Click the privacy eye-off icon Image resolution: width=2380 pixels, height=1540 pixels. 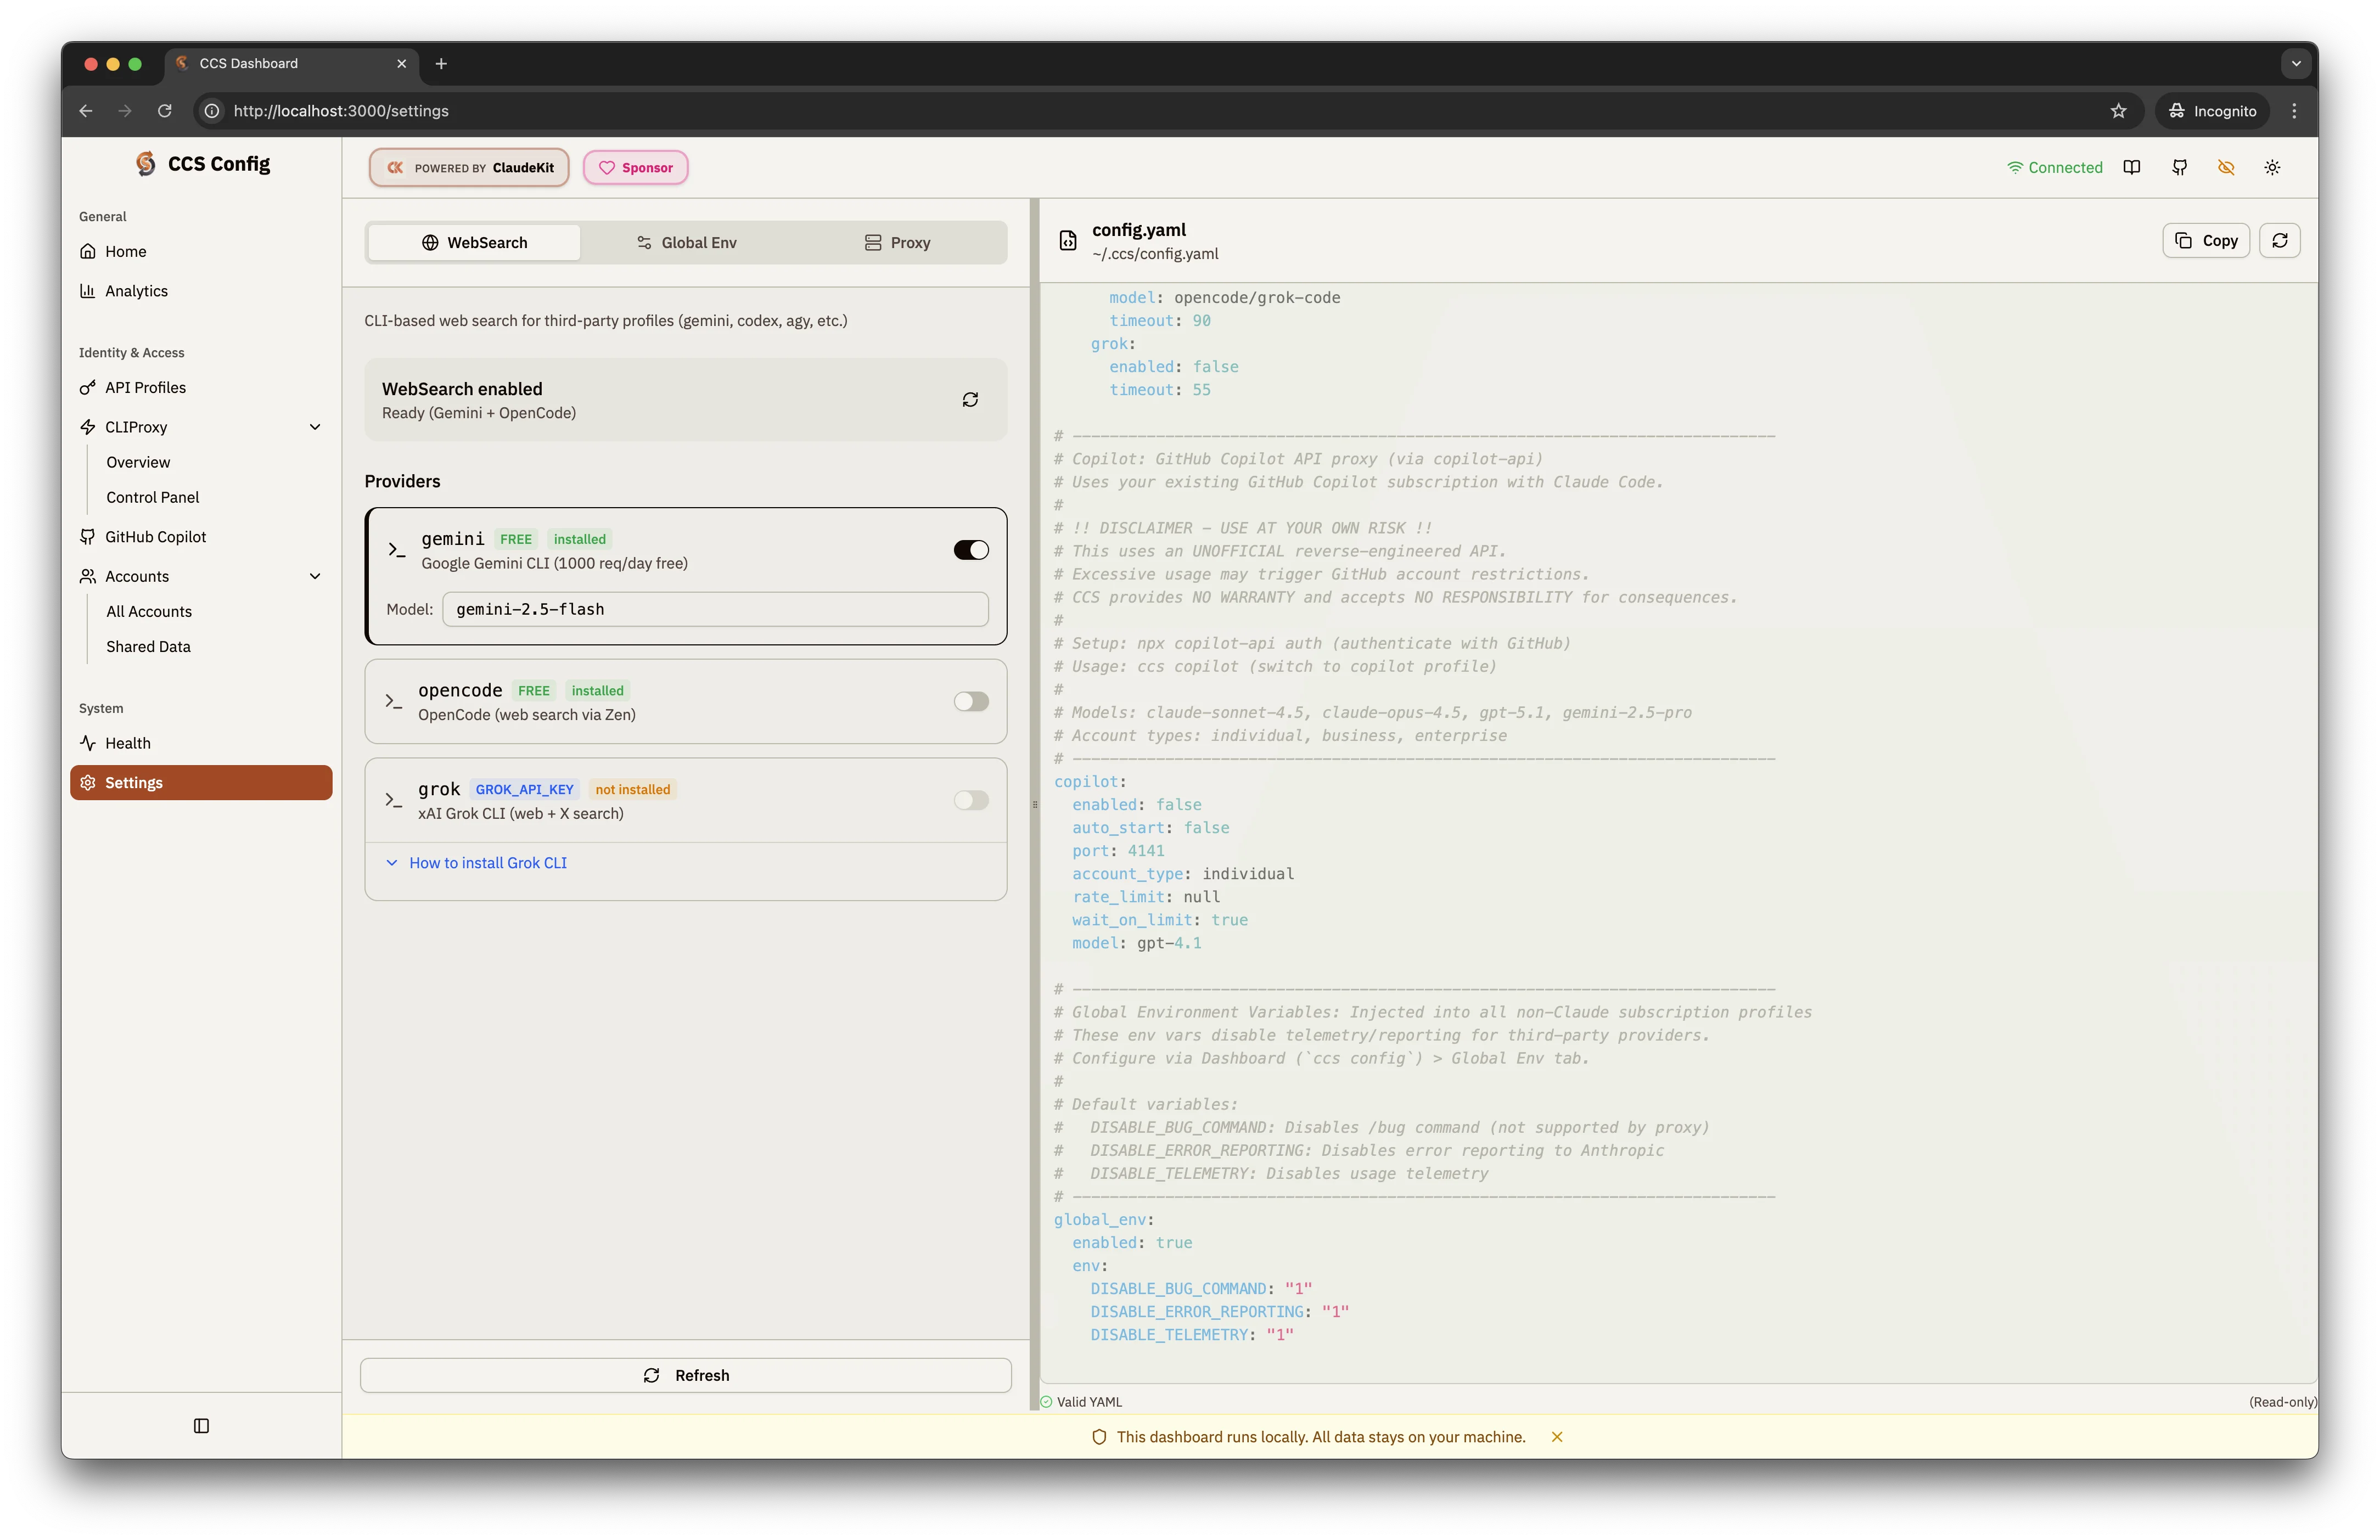[x=2225, y=167]
